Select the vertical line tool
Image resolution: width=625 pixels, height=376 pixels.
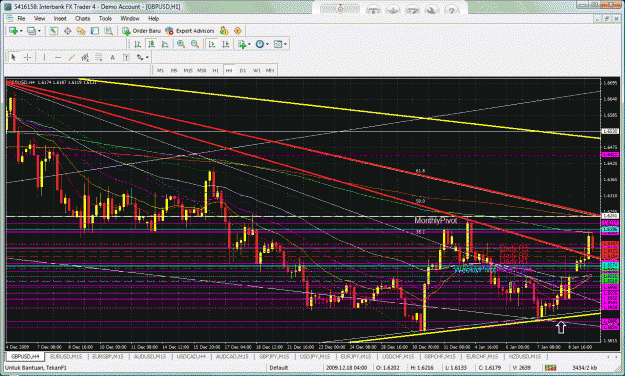44,57
